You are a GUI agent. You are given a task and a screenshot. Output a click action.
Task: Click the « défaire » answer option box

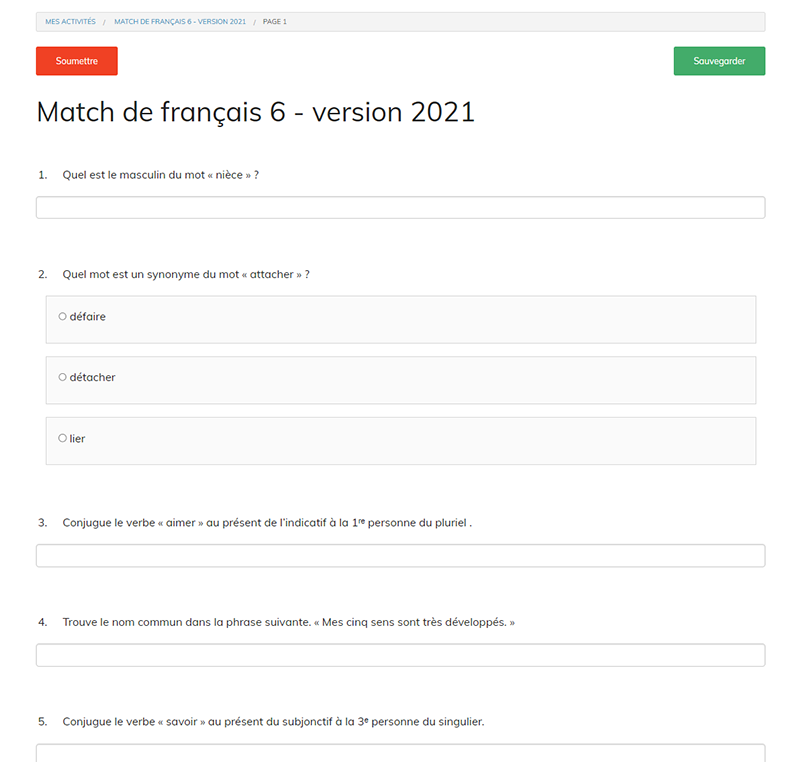400,318
